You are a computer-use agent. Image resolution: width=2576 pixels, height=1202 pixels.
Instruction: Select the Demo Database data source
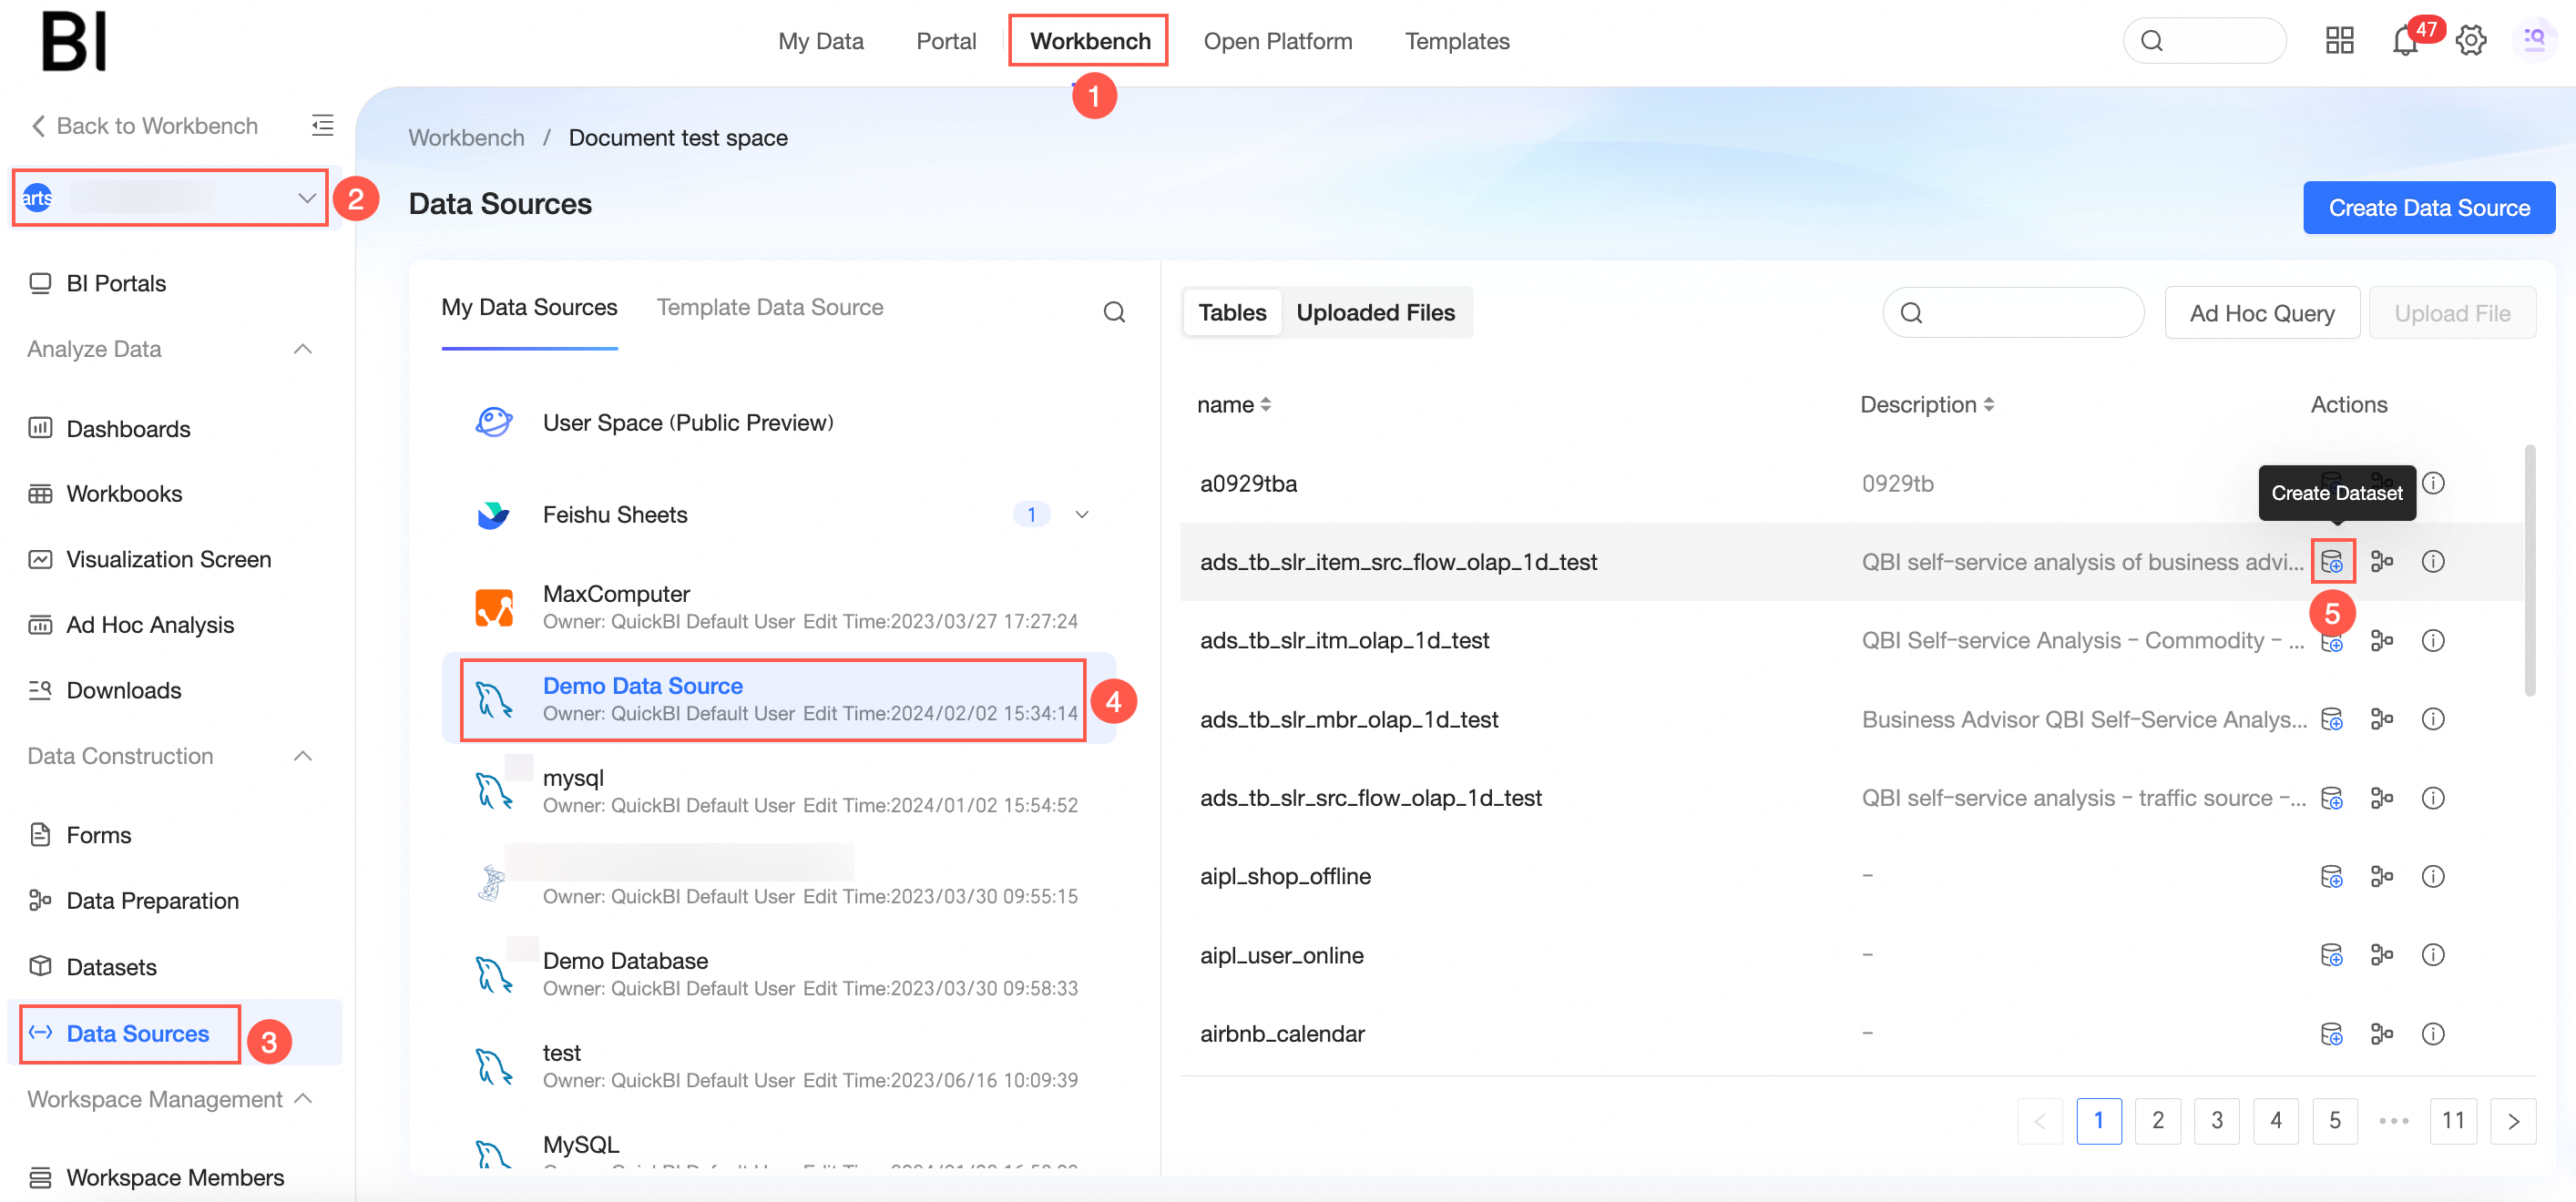click(x=778, y=973)
